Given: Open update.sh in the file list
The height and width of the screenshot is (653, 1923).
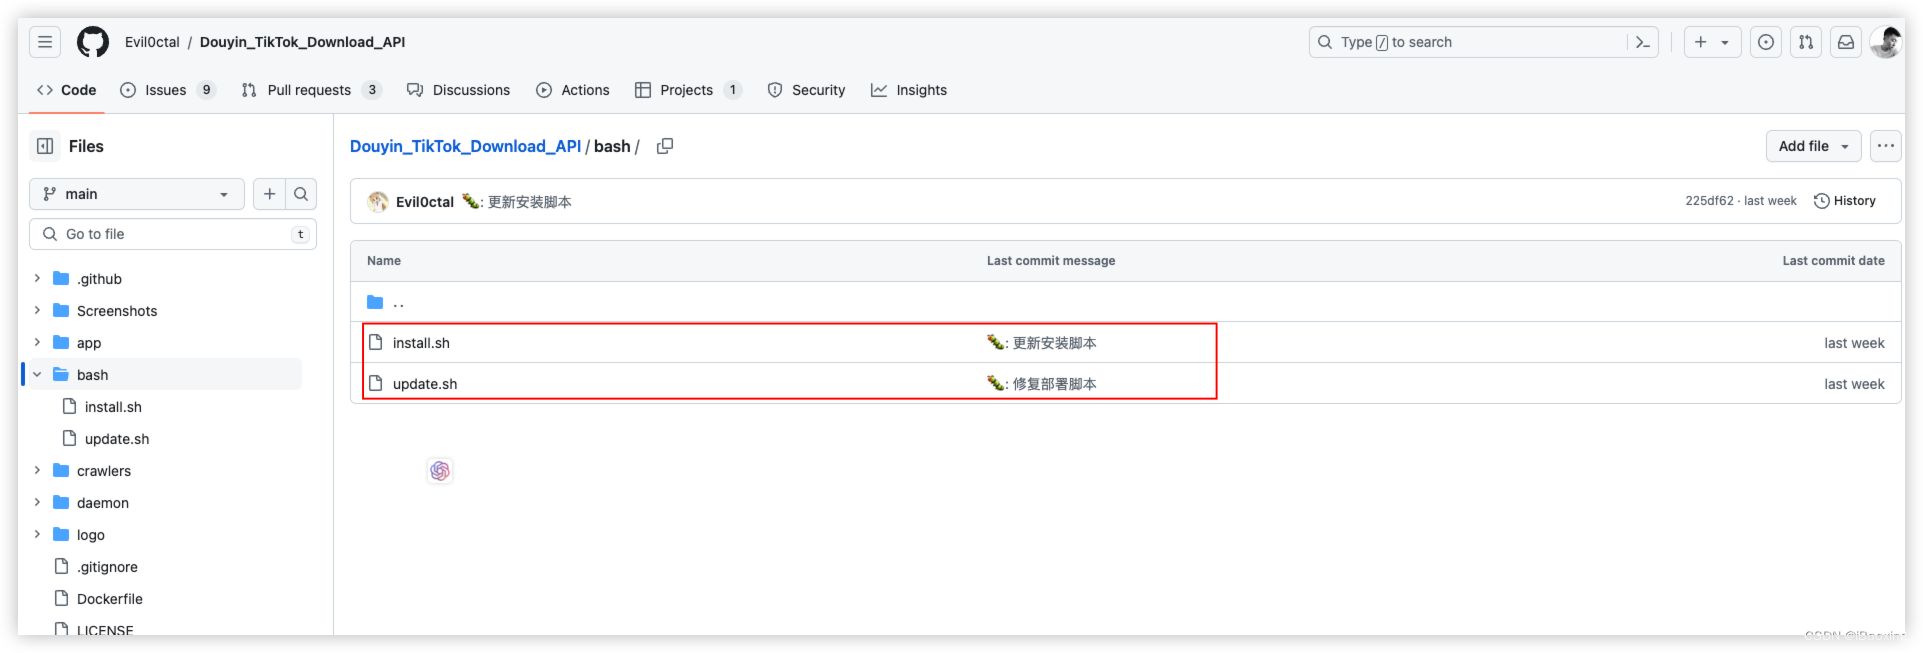Looking at the screenshot, I should (x=425, y=384).
